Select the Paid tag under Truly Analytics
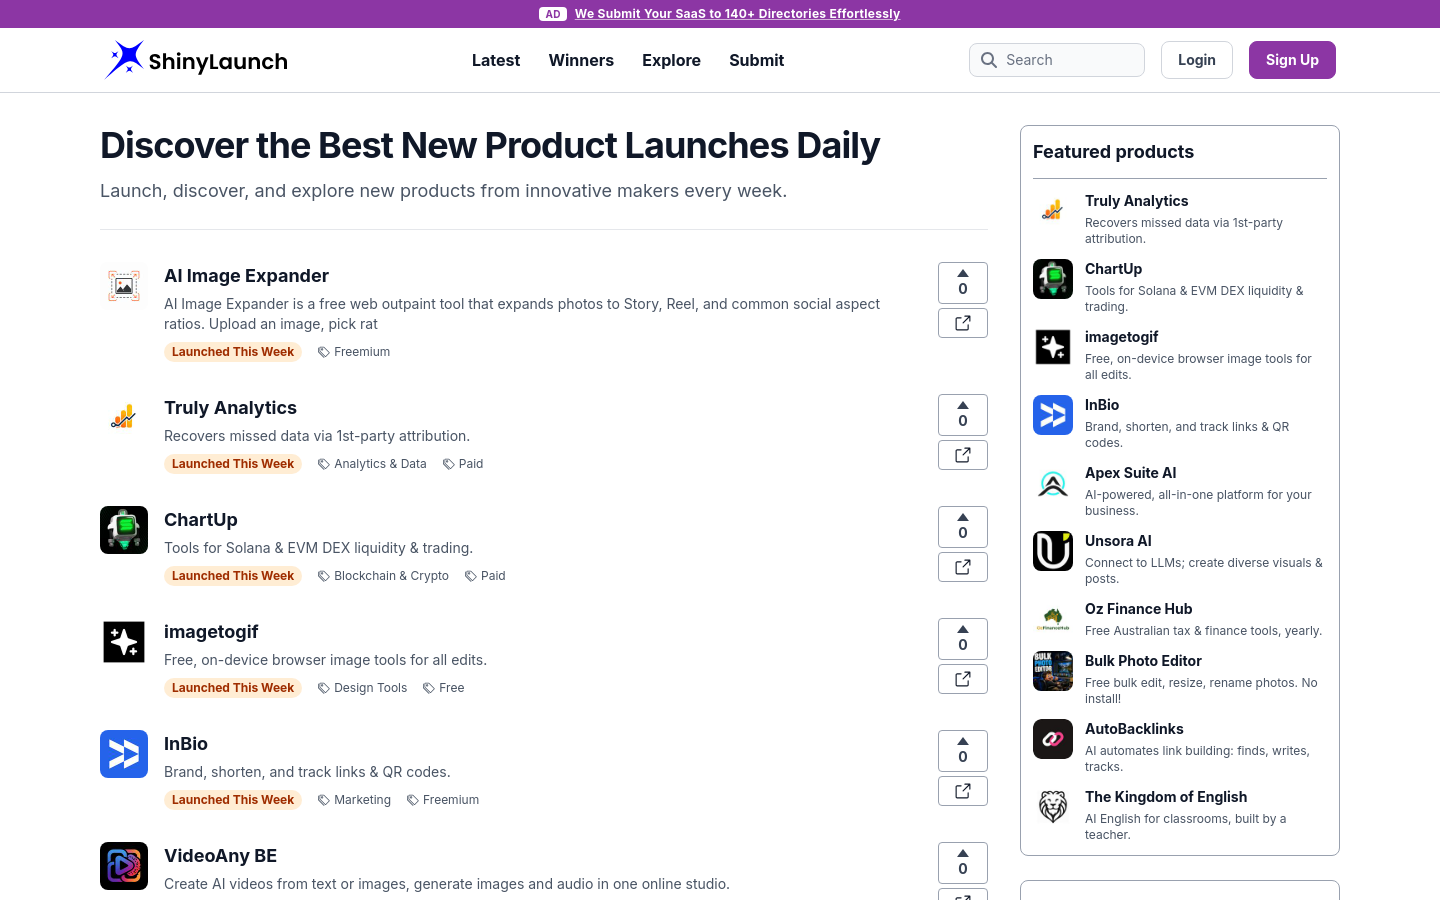The image size is (1440, 900). tap(463, 464)
